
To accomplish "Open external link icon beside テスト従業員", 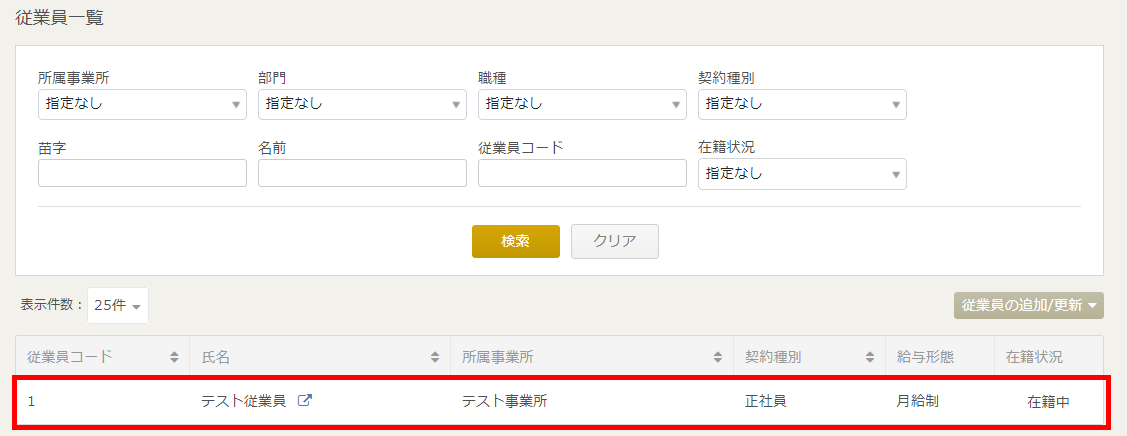I will [305, 401].
